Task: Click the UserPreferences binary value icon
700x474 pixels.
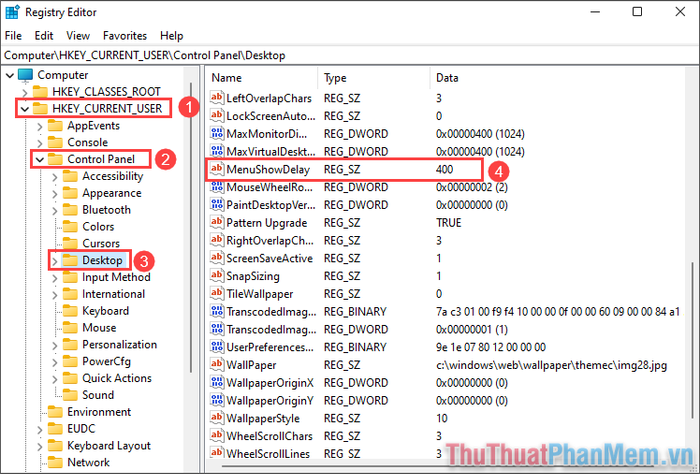Action: pyautogui.click(x=217, y=347)
